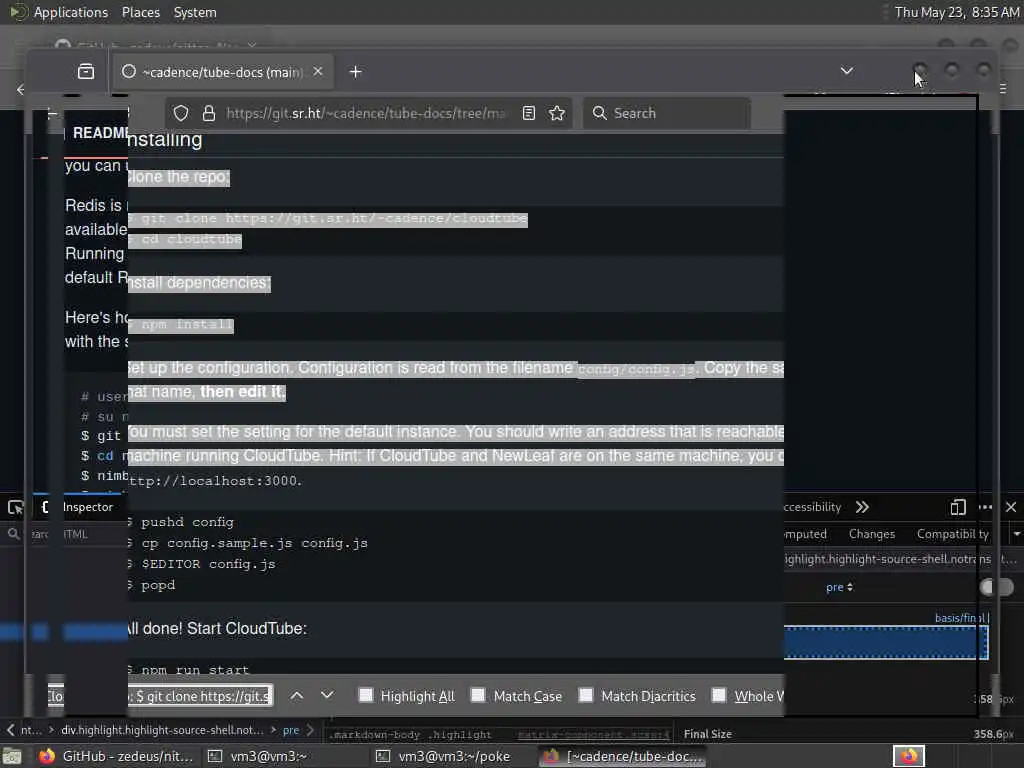Click the site security padlock icon
The width and height of the screenshot is (1024, 768).
click(x=208, y=113)
